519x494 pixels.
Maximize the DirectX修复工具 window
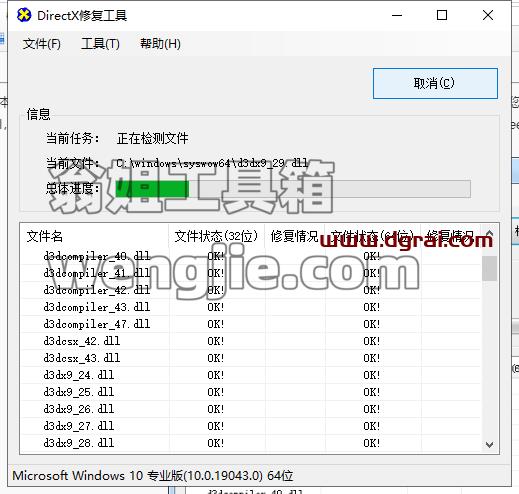pos(442,15)
